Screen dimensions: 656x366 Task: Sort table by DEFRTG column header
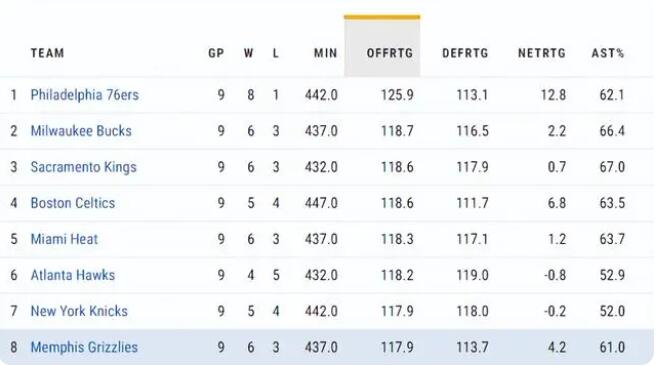click(465, 53)
